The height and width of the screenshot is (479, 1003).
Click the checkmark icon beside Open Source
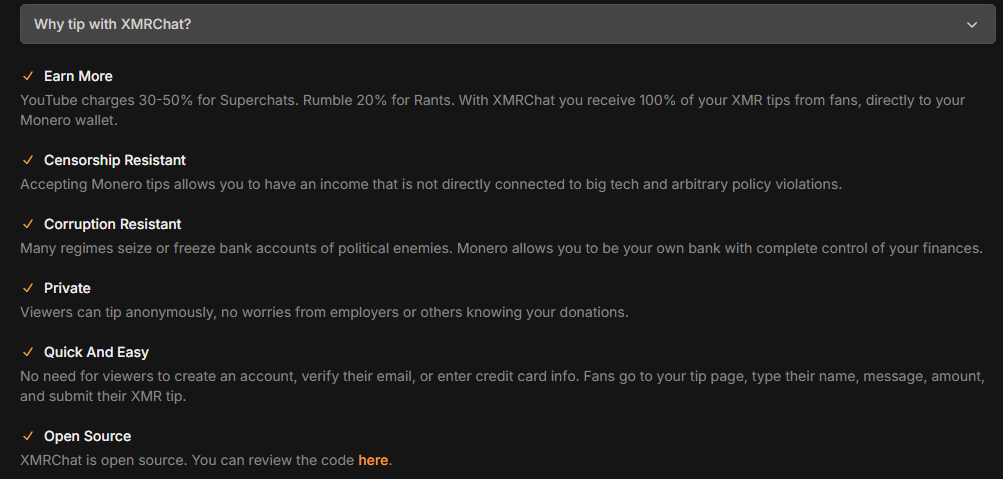tap(28, 436)
